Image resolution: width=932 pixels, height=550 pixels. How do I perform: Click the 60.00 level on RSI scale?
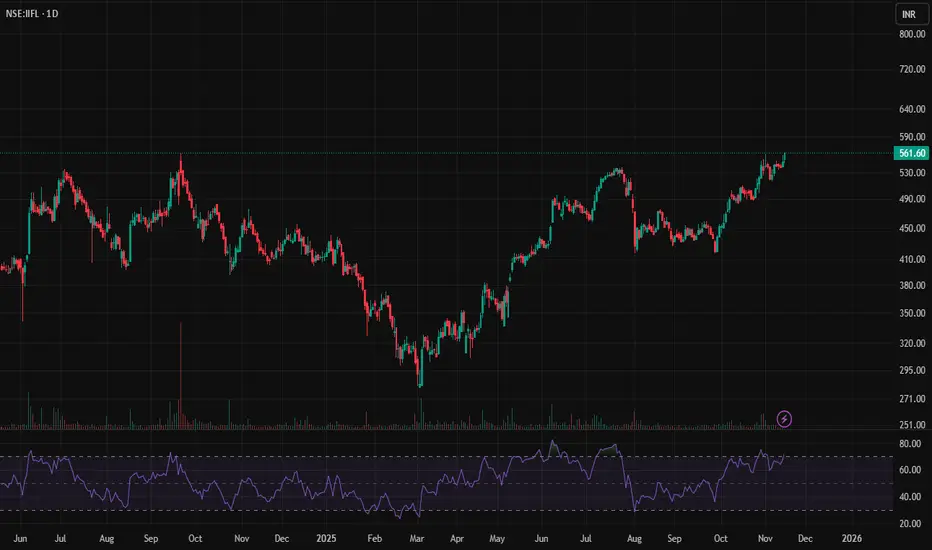[x=910, y=470]
